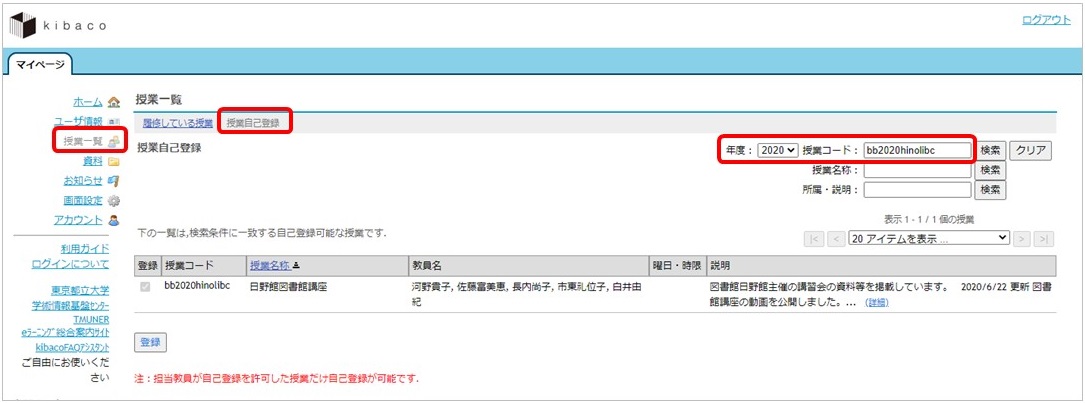Open ホーム in the sidebar
Viewport: 1085px width, 403px height.
point(88,102)
